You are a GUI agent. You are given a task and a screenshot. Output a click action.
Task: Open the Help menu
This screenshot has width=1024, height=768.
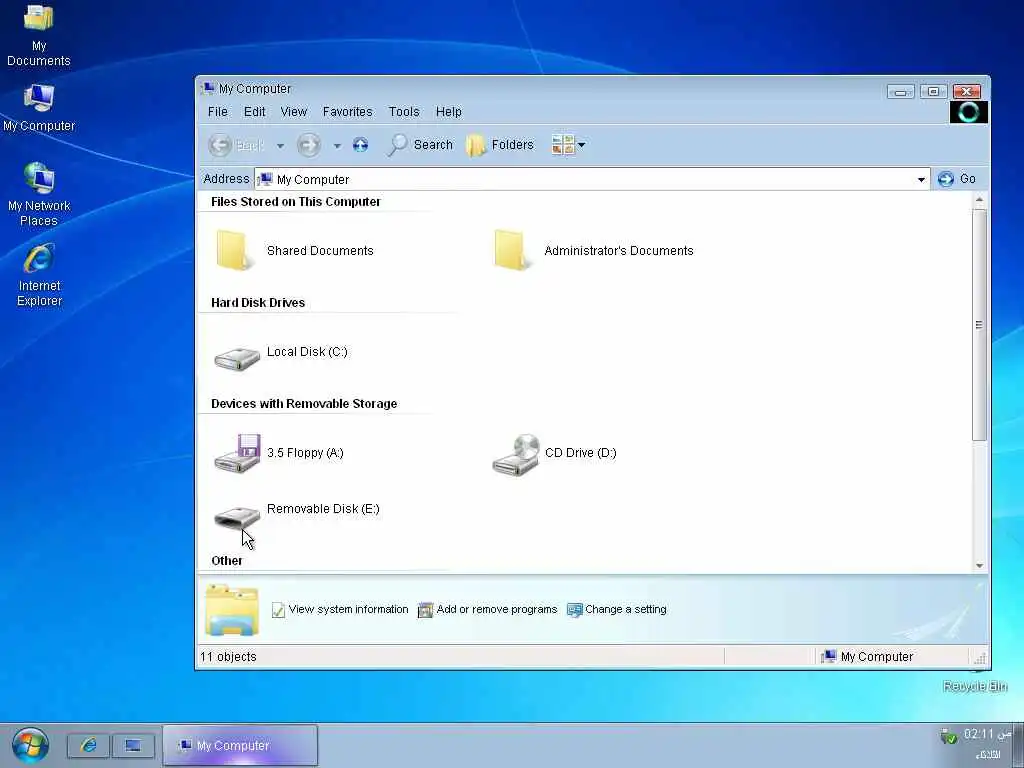pyautogui.click(x=449, y=112)
